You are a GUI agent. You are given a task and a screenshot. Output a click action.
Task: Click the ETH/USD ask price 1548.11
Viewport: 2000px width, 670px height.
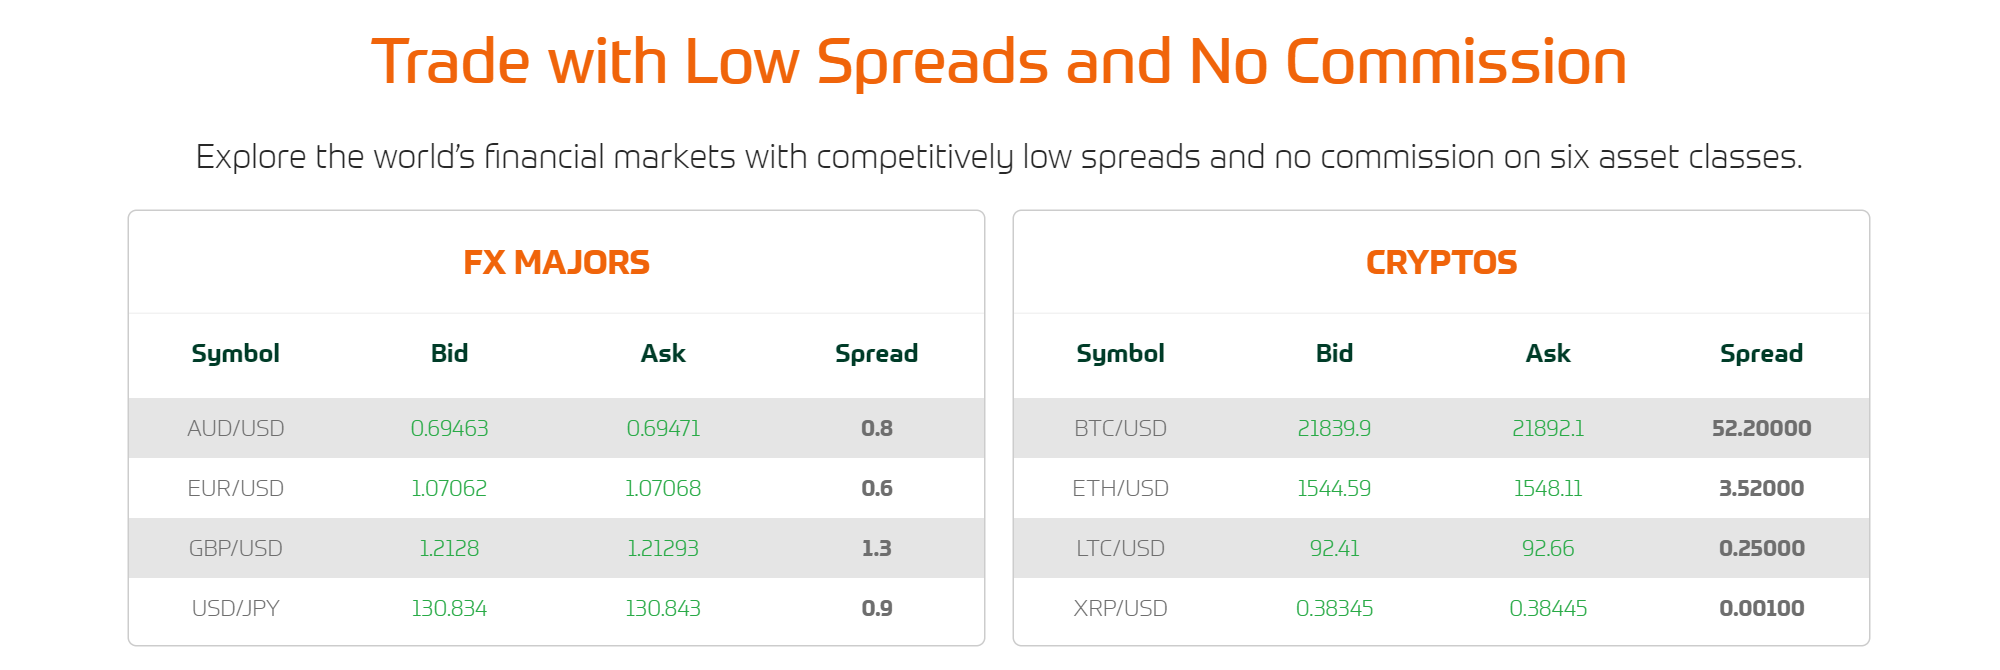(x=1548, y=488)
